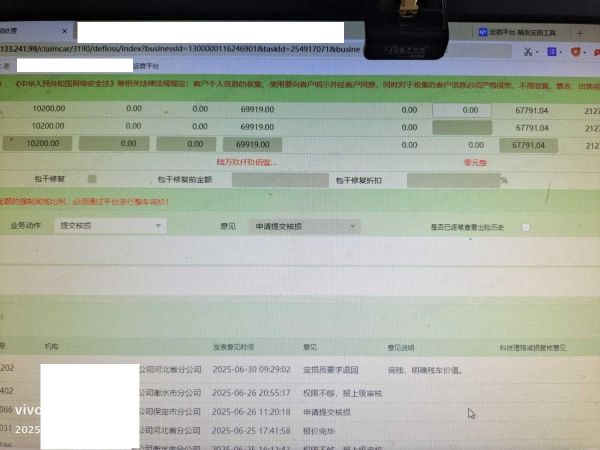Click the 67791.04 field in third row
Image resolution: width=600 pixels, height=450 pixels.
click(x=528, y=145)
